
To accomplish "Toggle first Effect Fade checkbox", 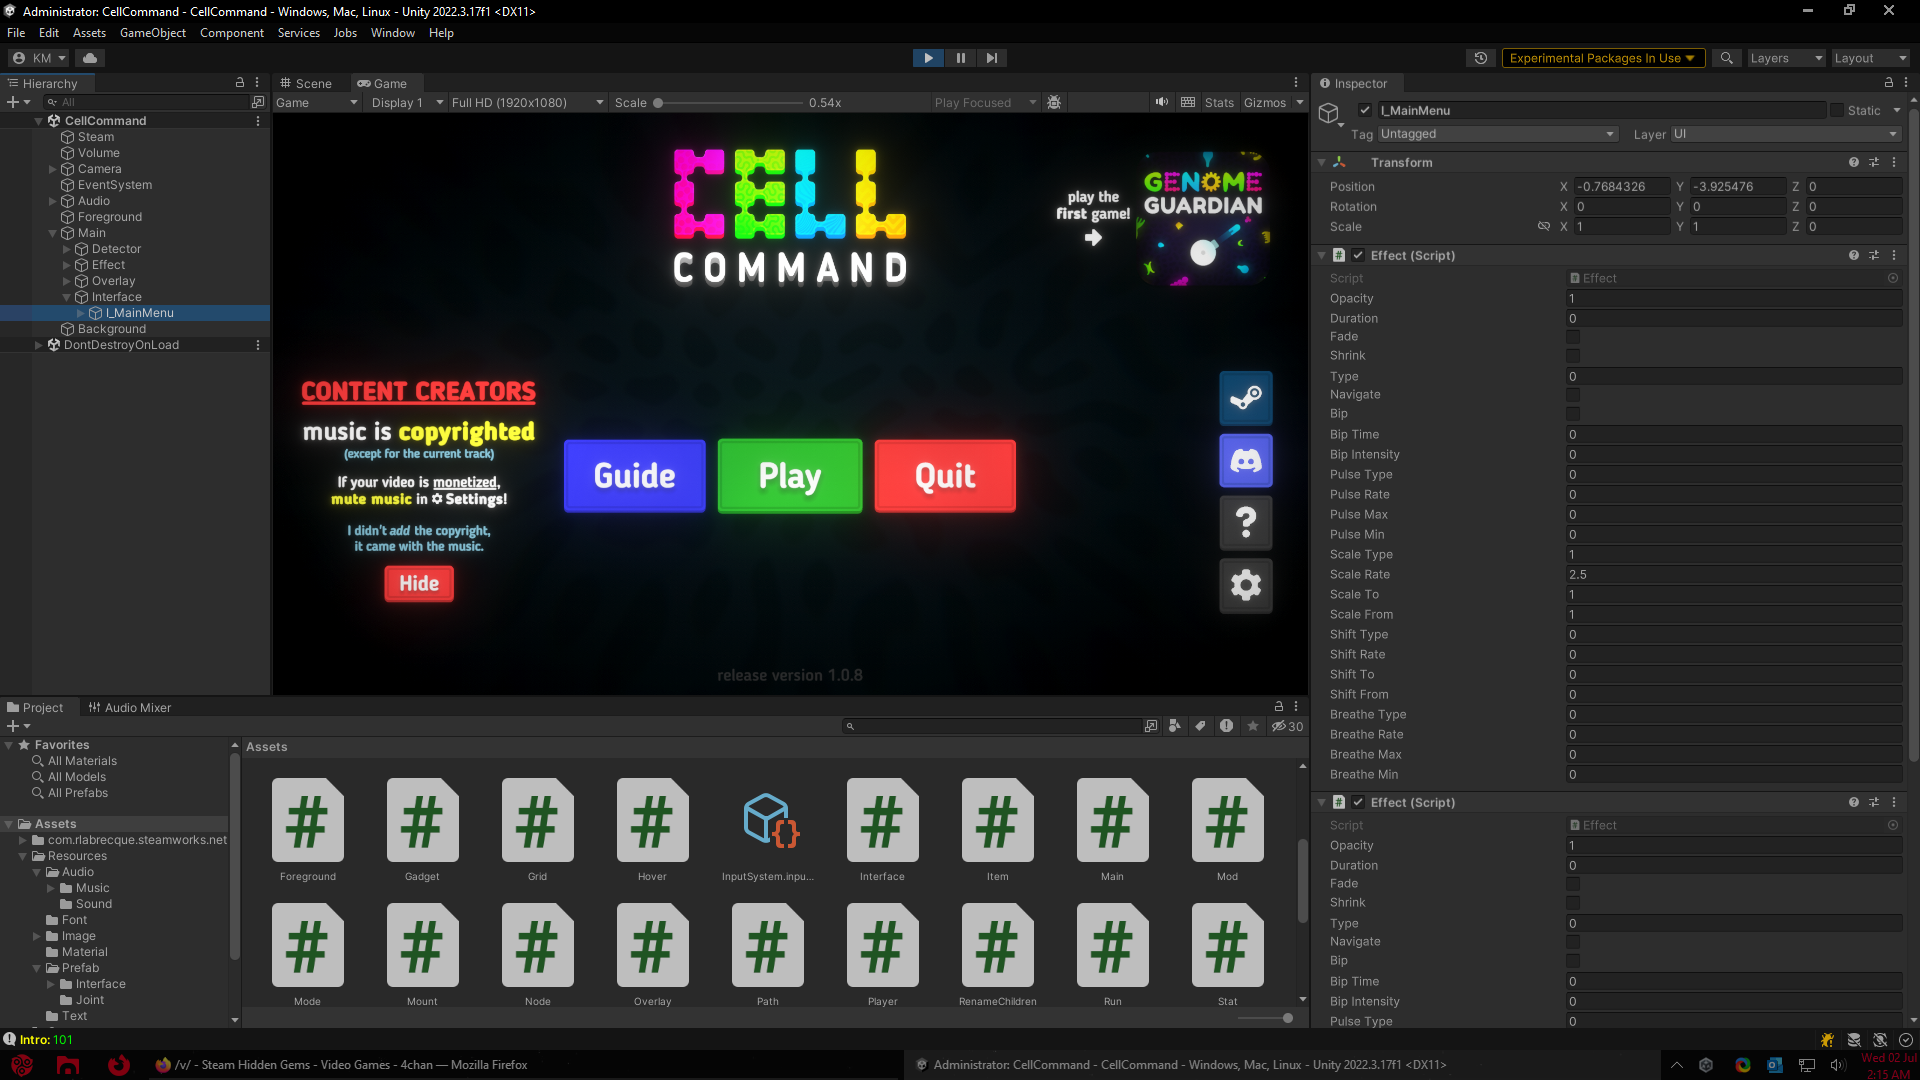I will click(x=1573, y=337).
